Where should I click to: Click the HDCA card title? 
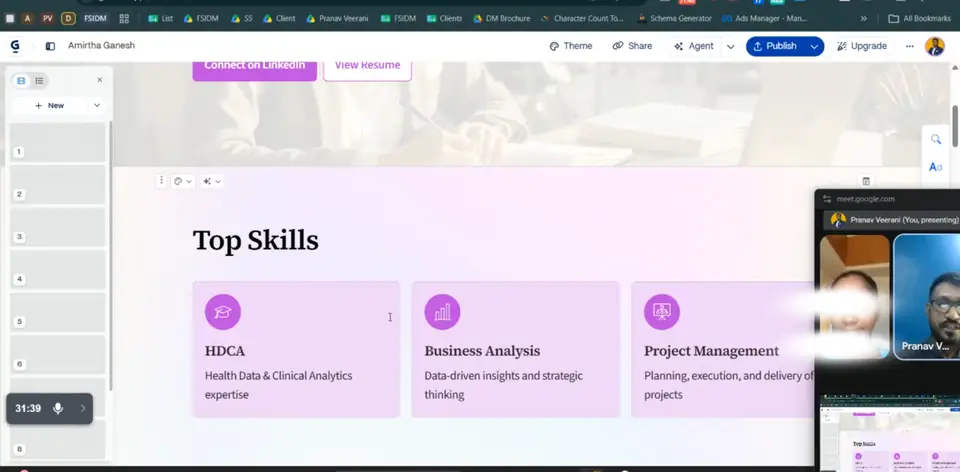tap(225, 351)
